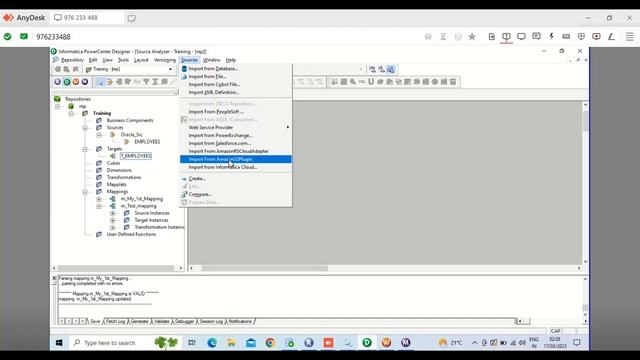This screenshot has width=640, height=360.
Task: Switch to the Fetch Log tab
Action: (116, 322)
